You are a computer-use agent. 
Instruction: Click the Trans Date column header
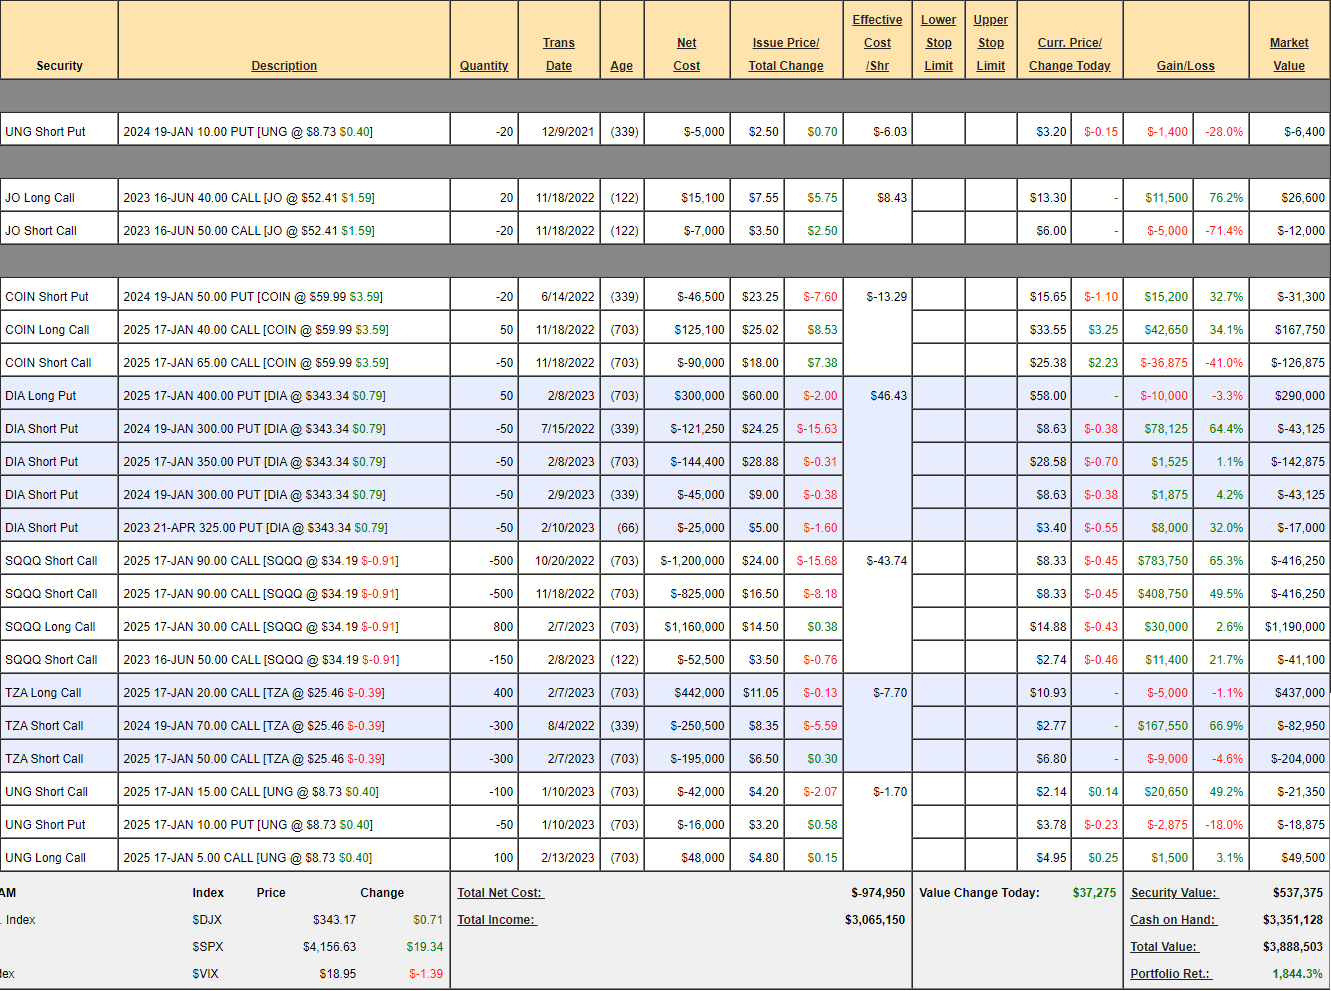[x=559, y=55]
